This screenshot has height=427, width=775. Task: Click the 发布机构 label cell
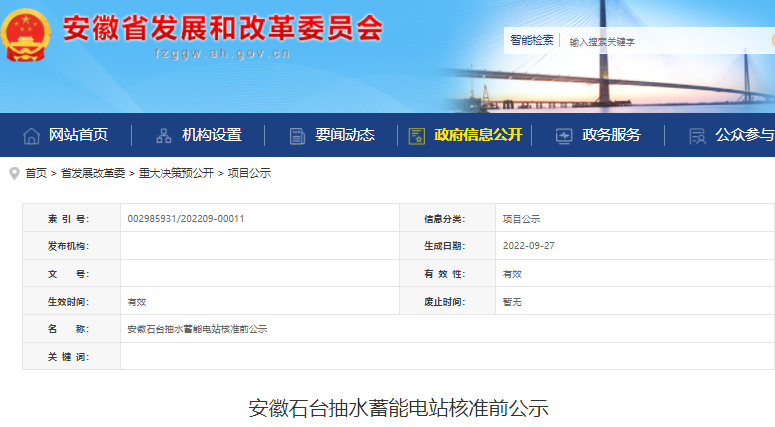[x=72, y=246]
